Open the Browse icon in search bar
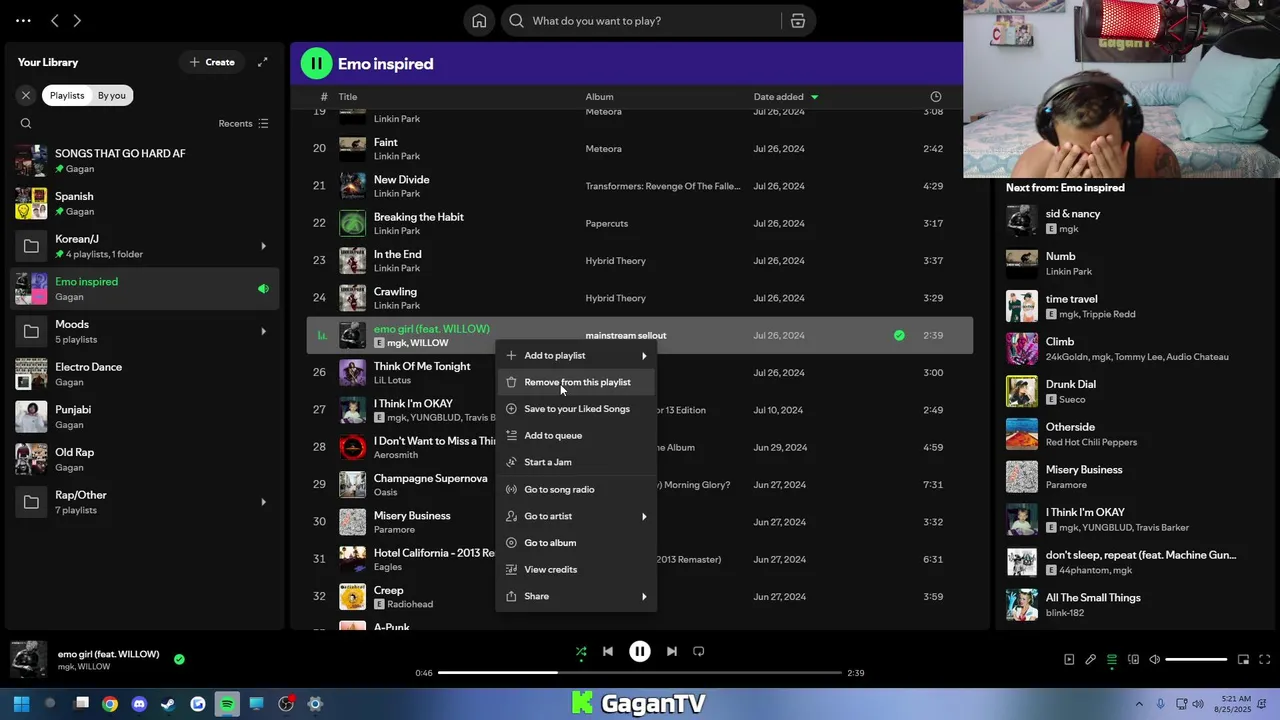The height and width of the screenshot is (720, 1280). pyautogui.click(x=798, y=21)
